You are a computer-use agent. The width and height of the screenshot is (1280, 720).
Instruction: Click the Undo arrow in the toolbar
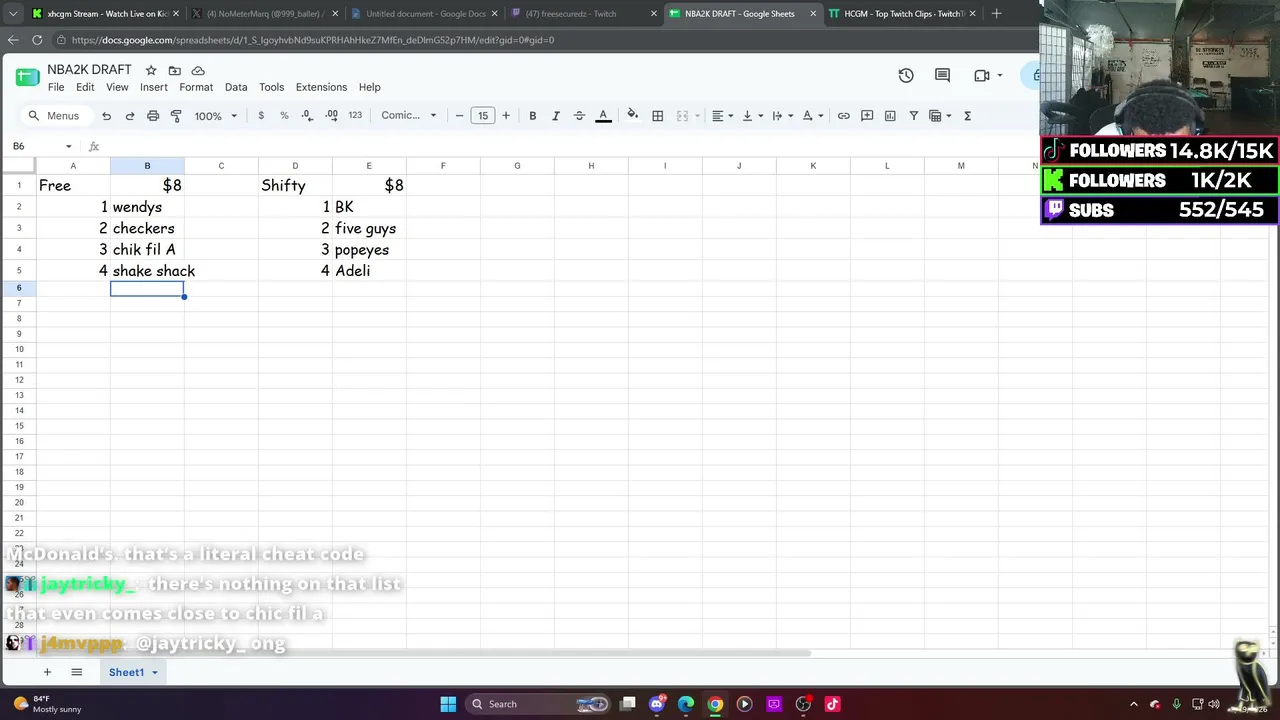(106, 116)
